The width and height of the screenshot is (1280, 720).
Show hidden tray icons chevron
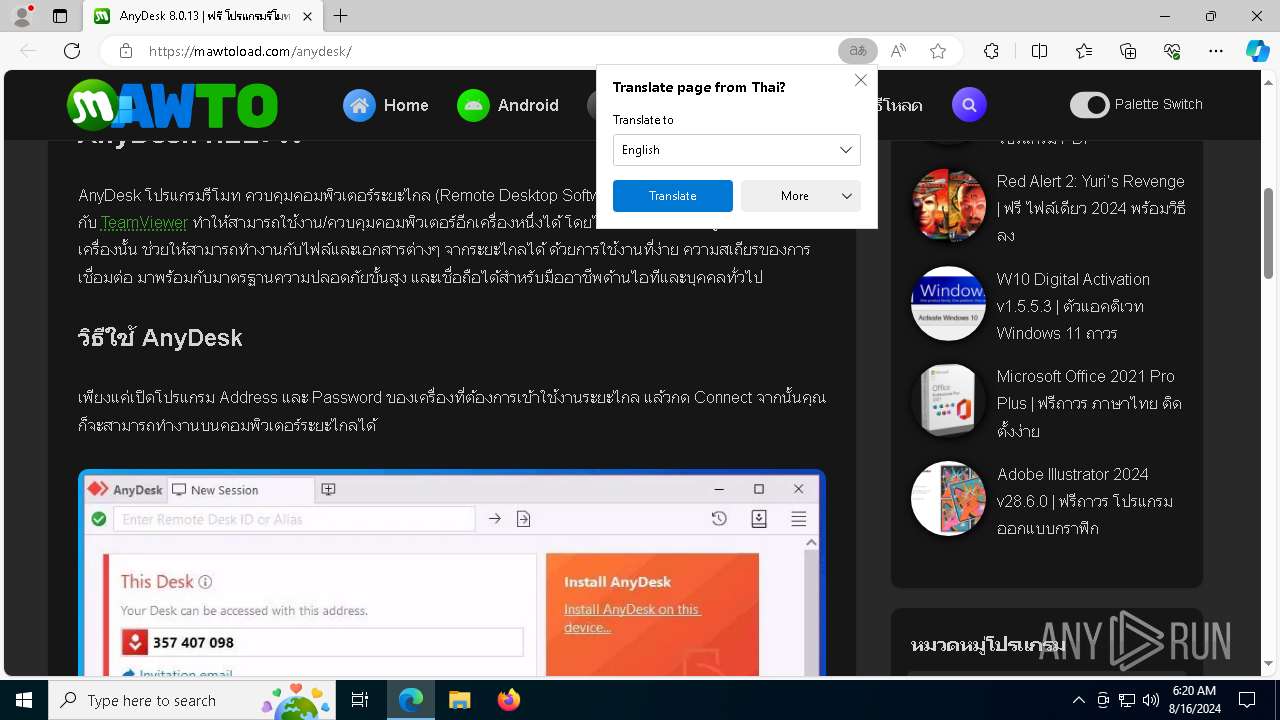[1078, 700]
